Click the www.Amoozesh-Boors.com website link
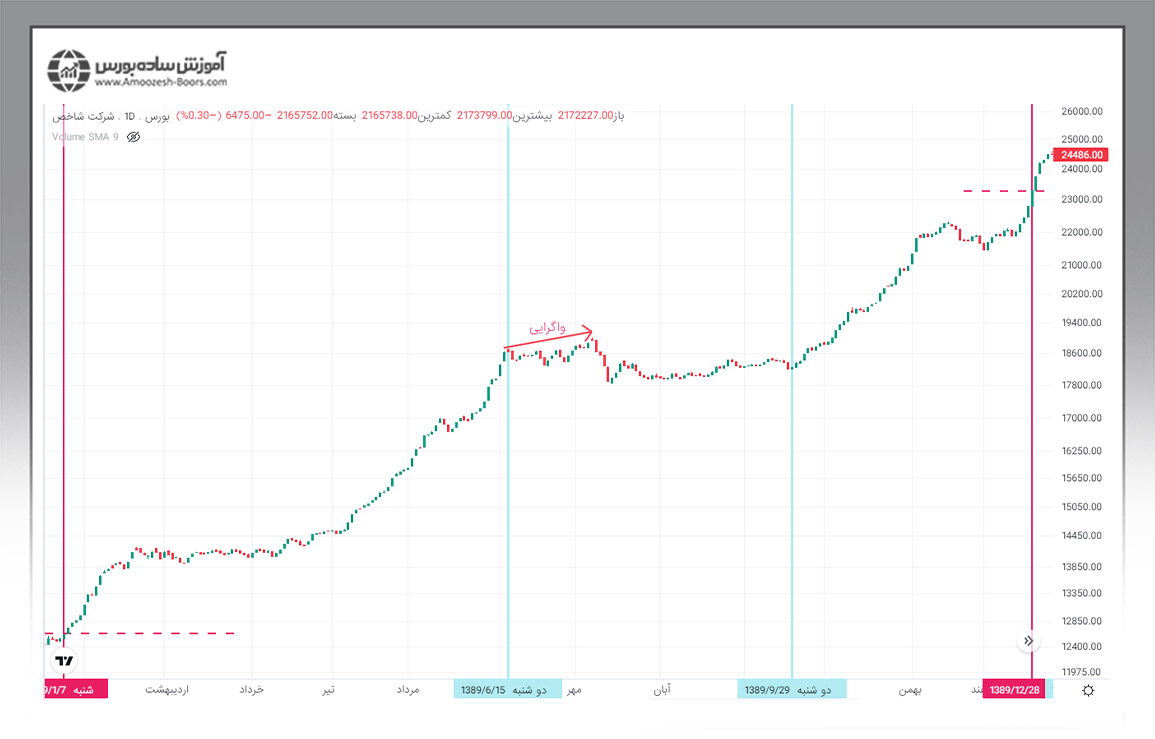 pyautogui.click(x=162, y=84)
